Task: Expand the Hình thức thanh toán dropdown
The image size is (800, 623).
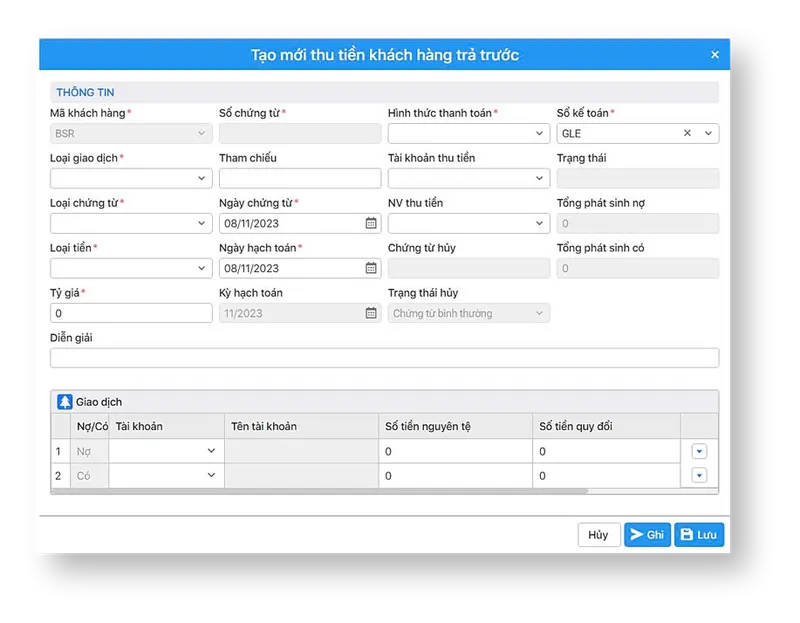Action: [468, 133]
